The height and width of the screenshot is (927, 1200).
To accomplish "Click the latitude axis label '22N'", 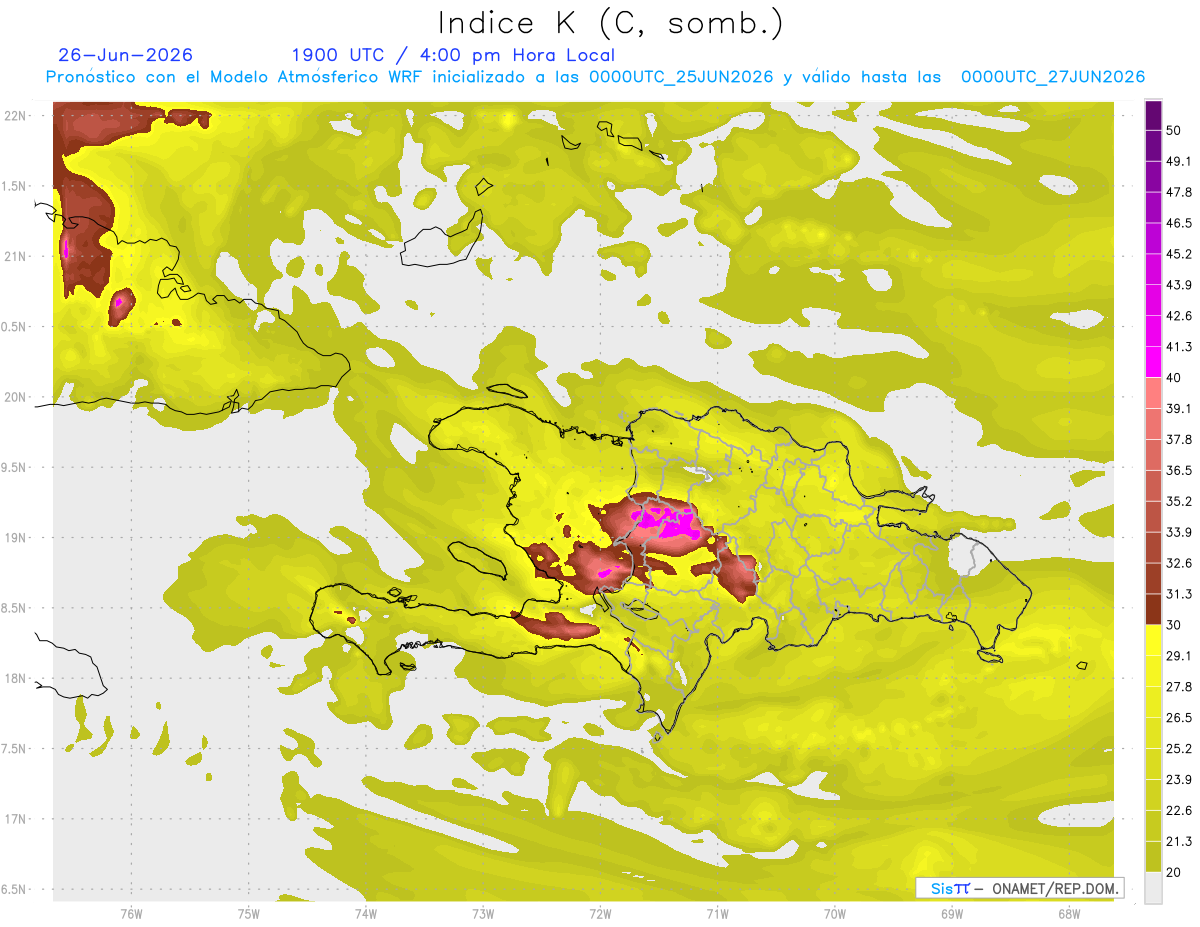I will (x=15, y=115).
